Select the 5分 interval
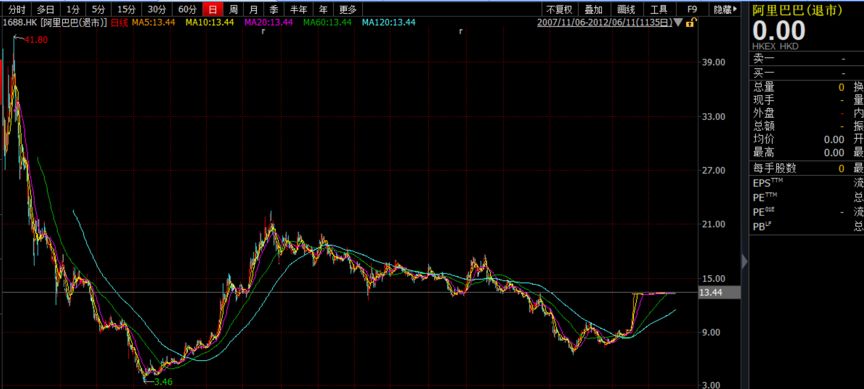This screenshot has width=864, height=389. click(x=98, y=9)
